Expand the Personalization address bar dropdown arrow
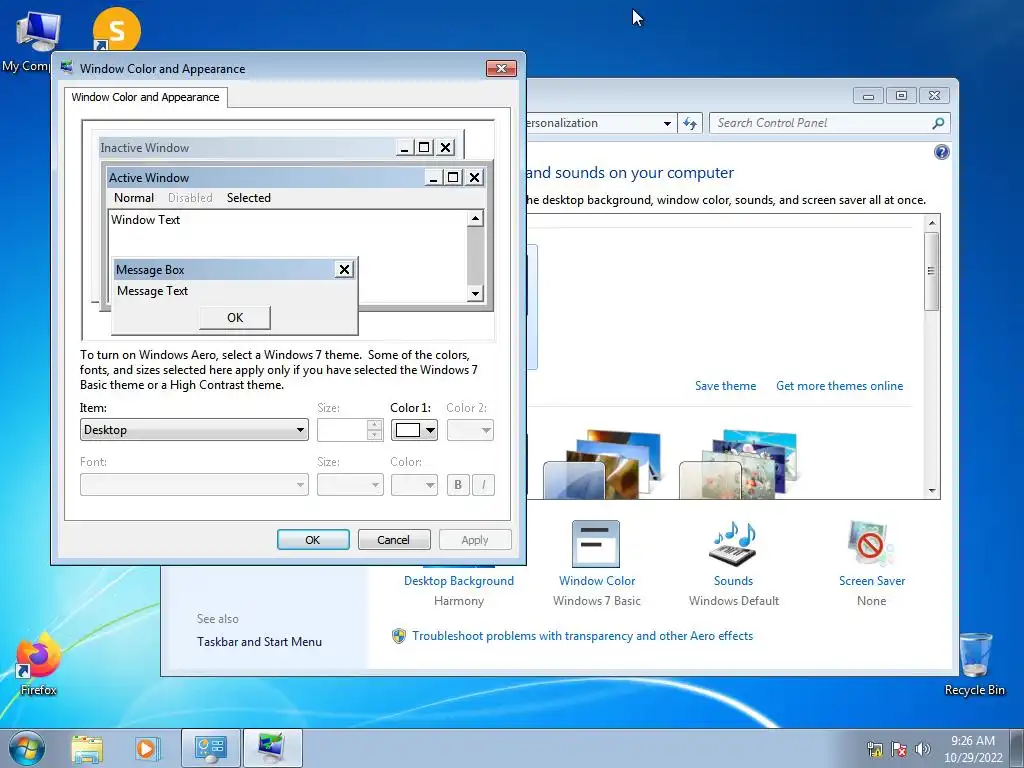The image size is (1024, 768). coord(667,123)
